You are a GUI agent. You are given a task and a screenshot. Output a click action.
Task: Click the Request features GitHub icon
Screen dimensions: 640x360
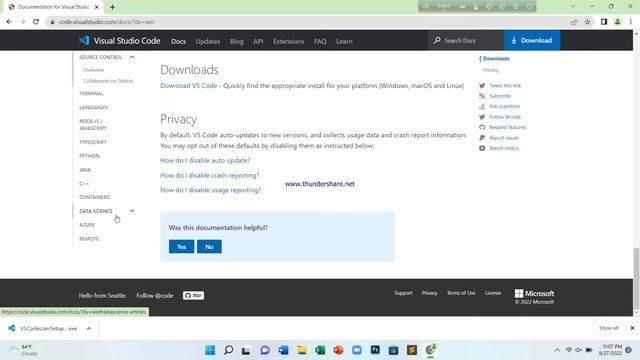(482, 127)
